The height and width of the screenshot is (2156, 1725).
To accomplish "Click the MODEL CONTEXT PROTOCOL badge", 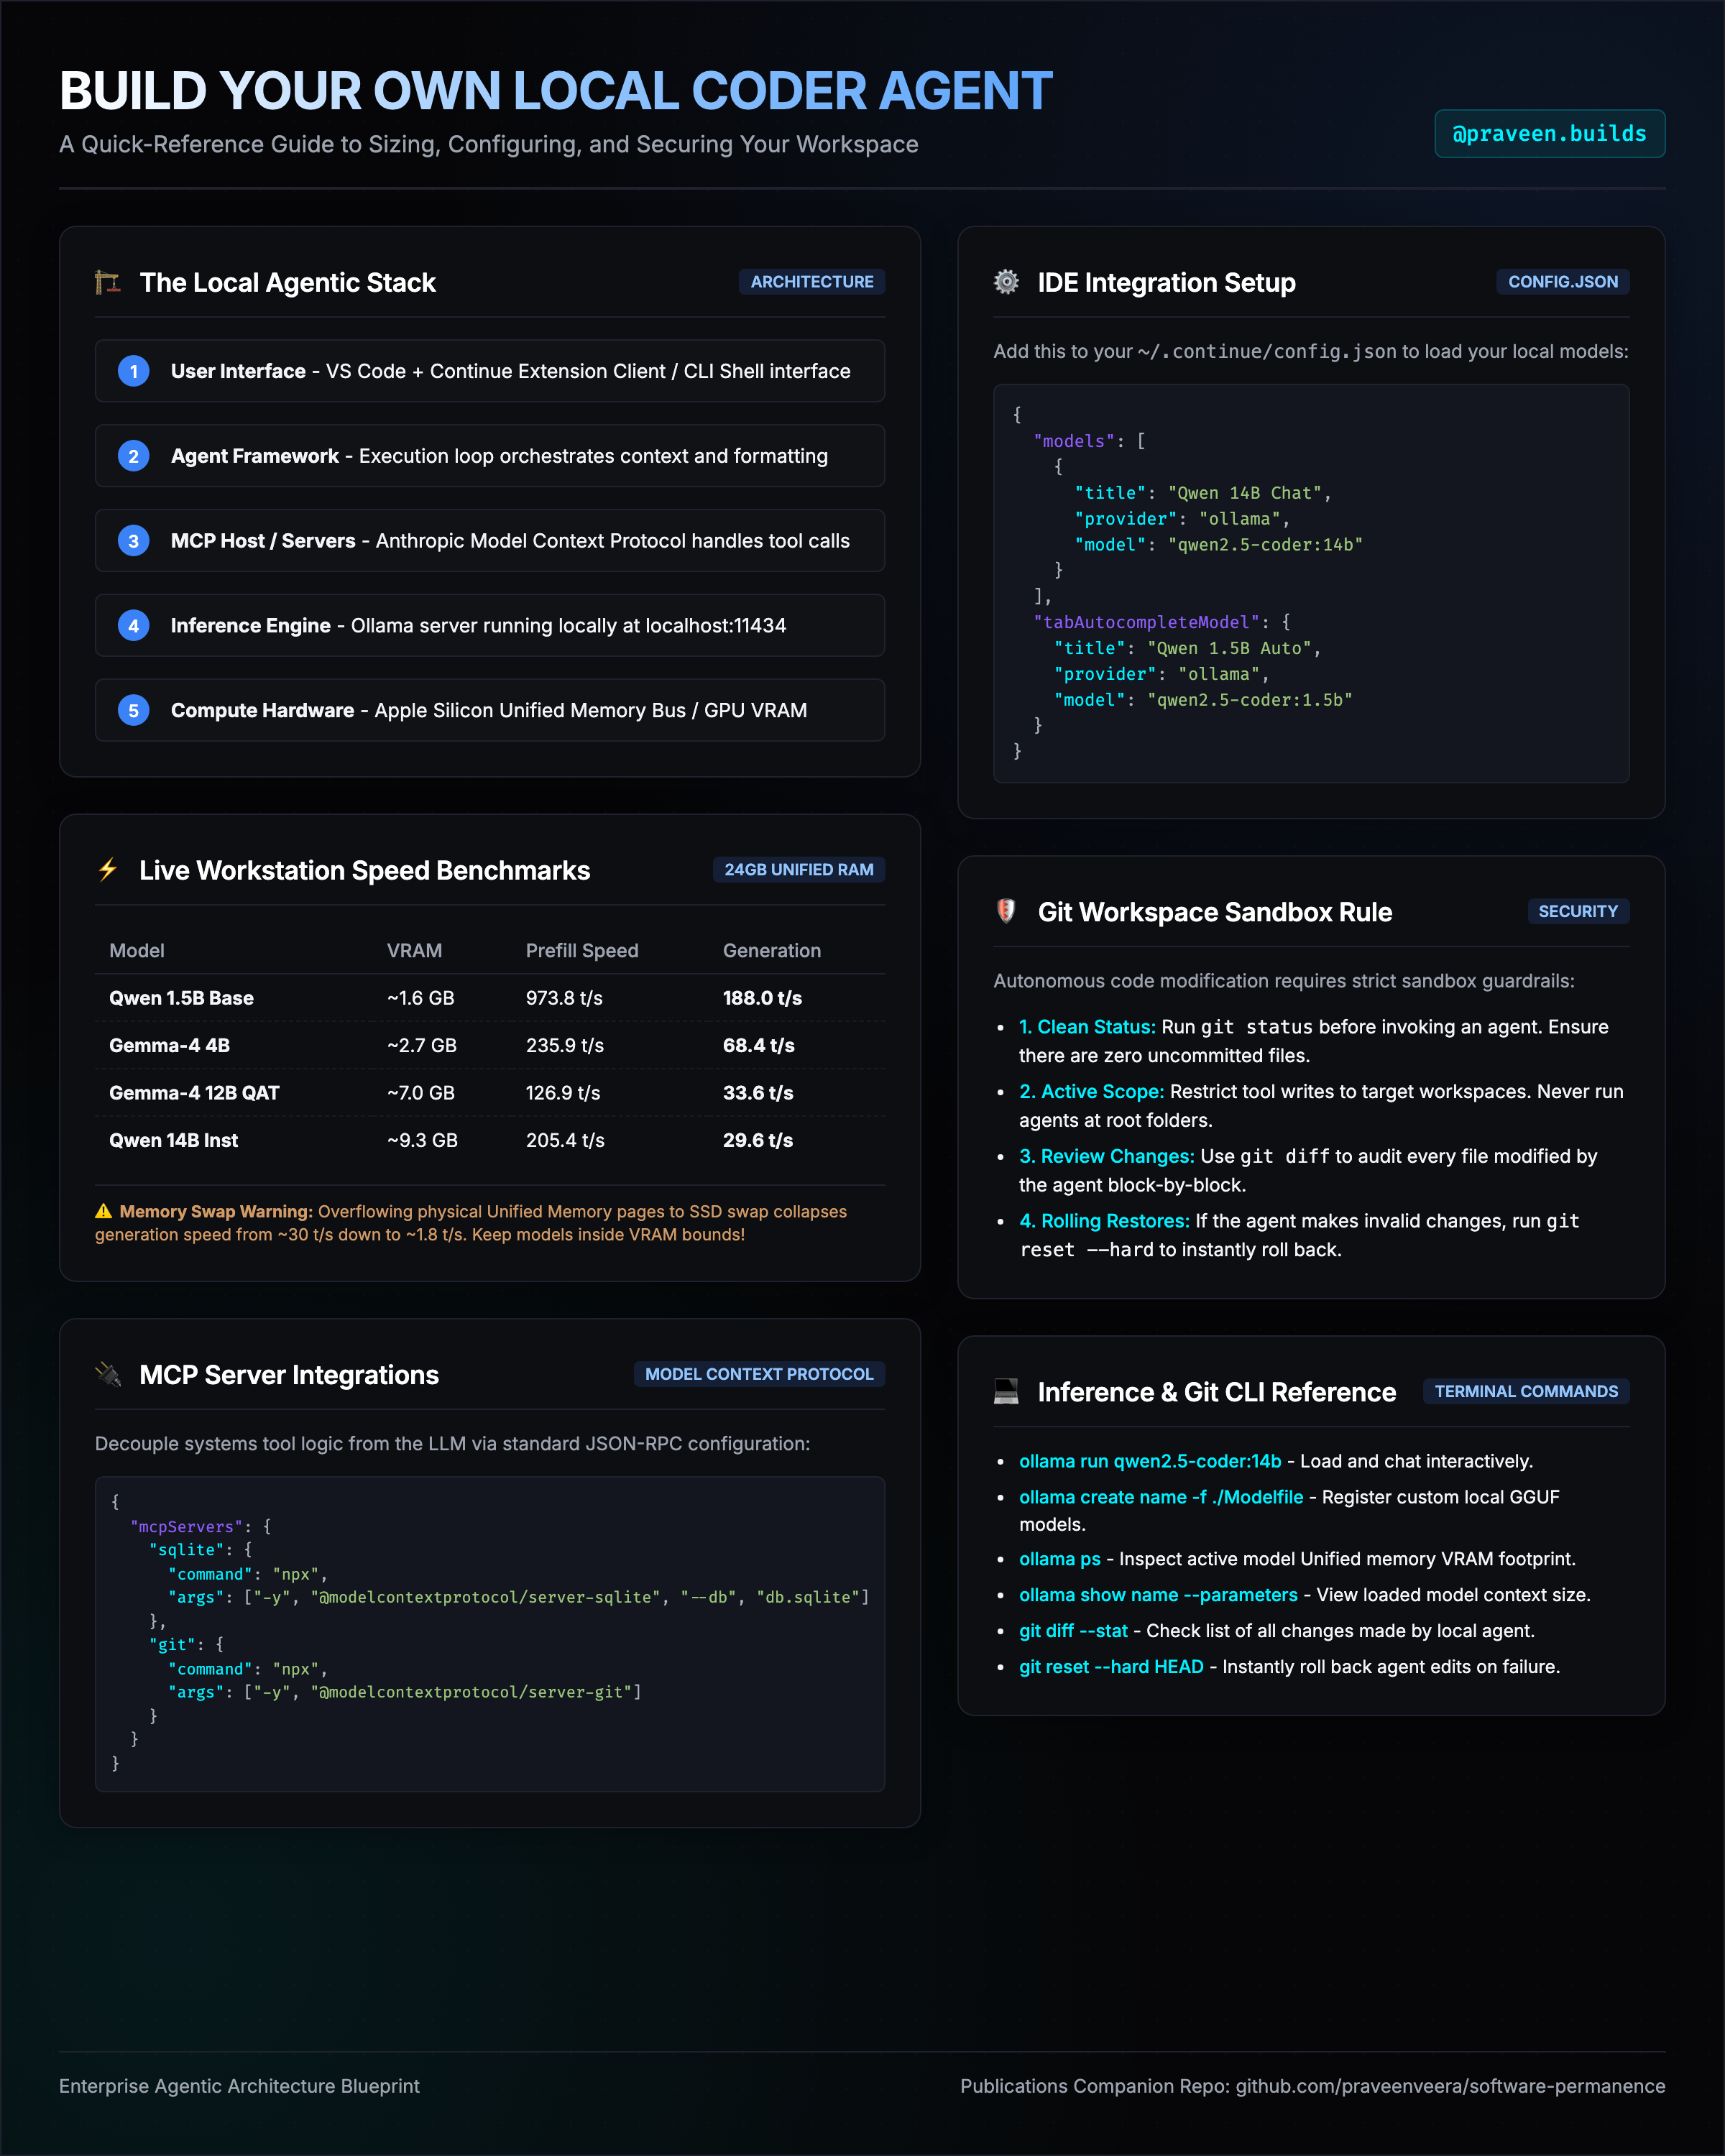I will 759,1374.
